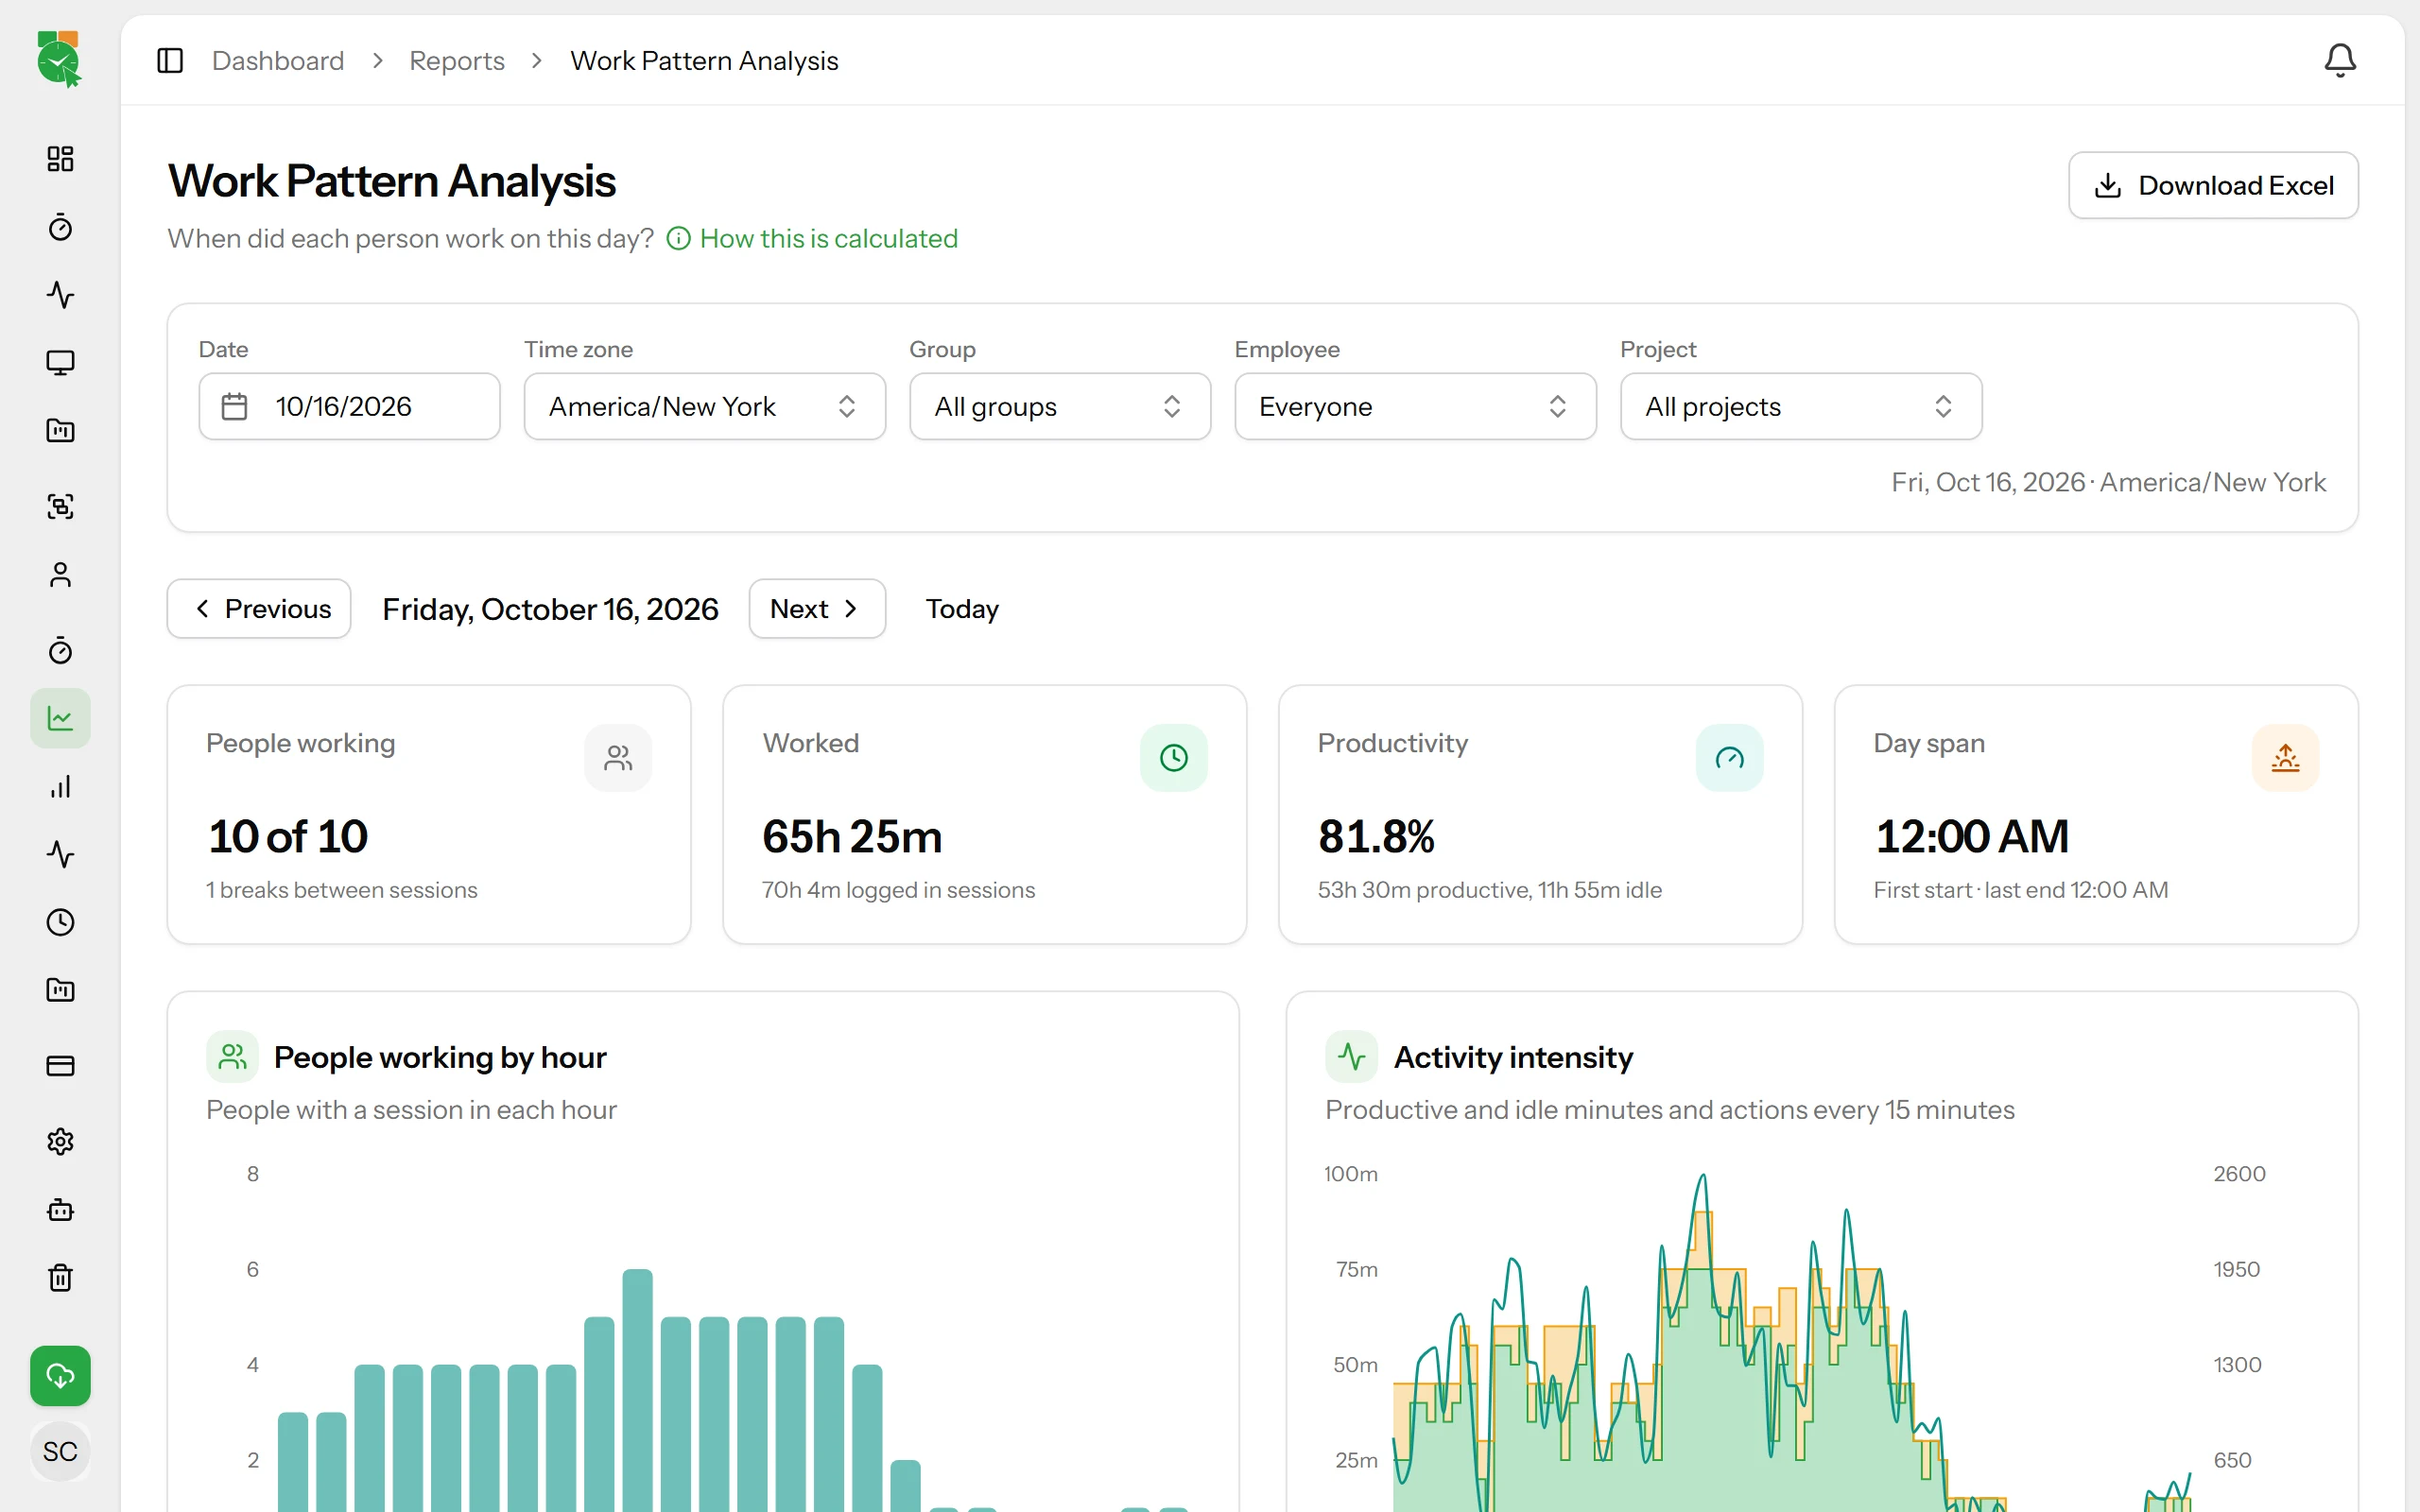Click "Friday, October 16, 2026" date label

tap(550, 609)
